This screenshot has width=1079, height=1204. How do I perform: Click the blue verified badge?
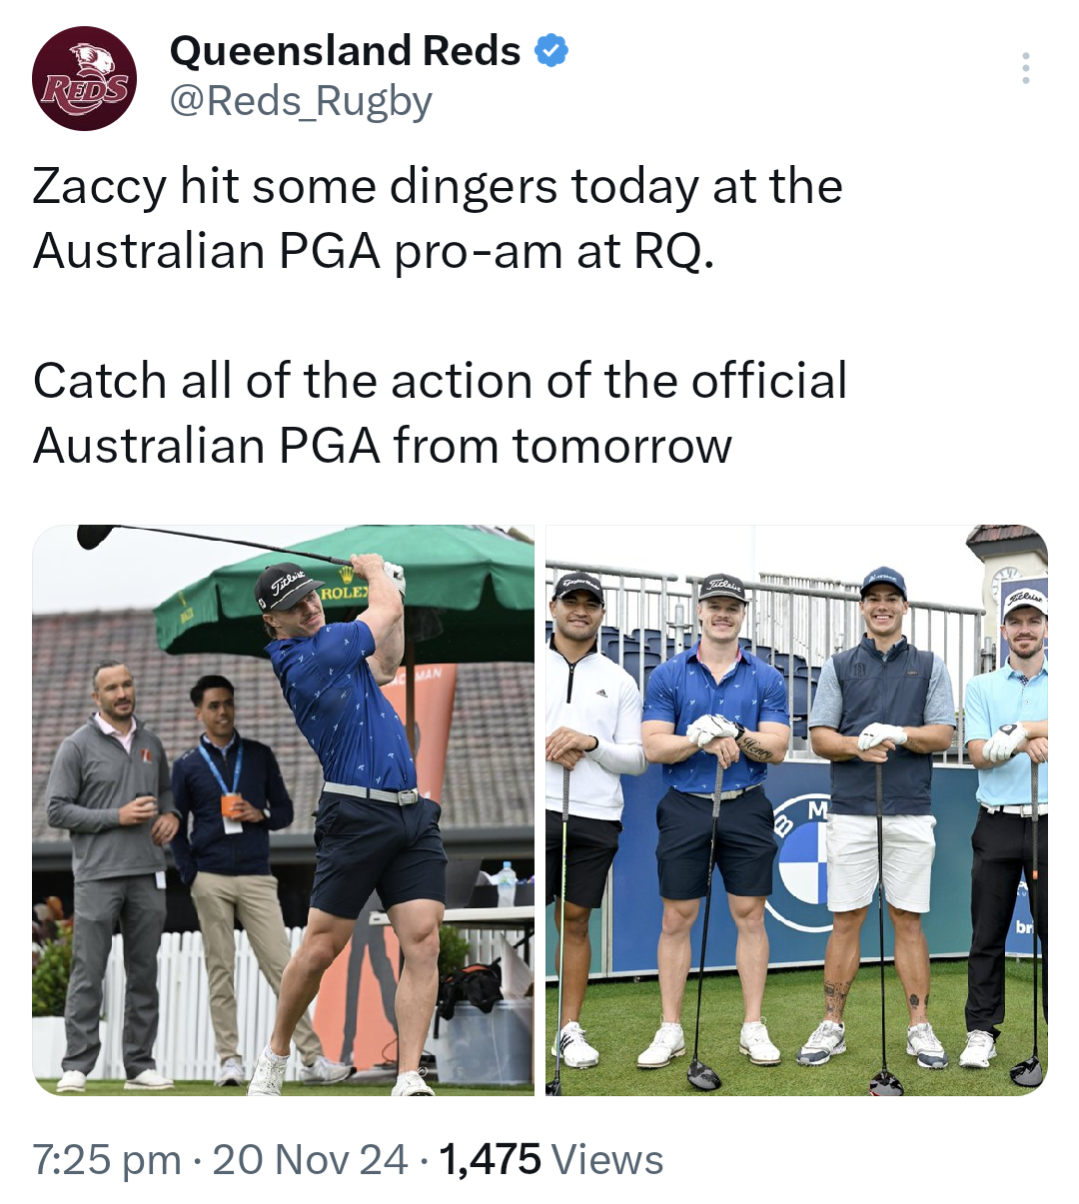552,51
